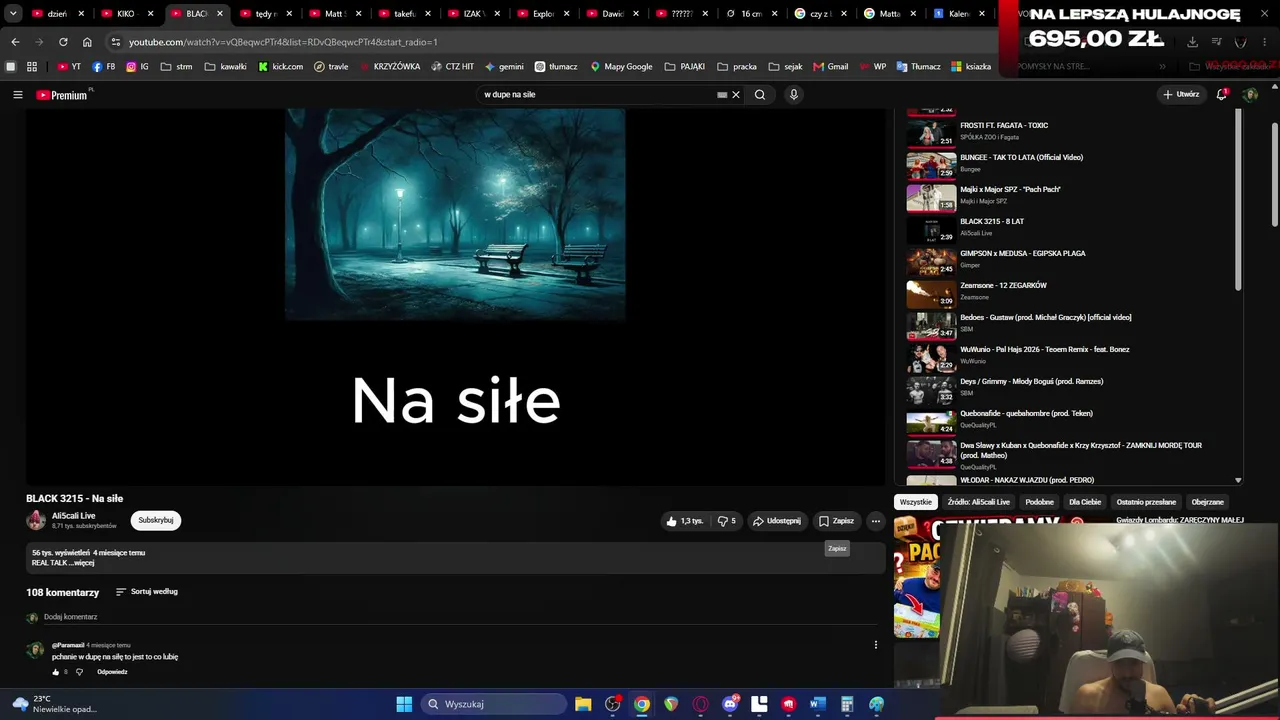This screenshot has height=720, width=1280.
Task: Open FROSTI FT. FAGATA - TOXIC thumbnail
Action: coord(931,132)
